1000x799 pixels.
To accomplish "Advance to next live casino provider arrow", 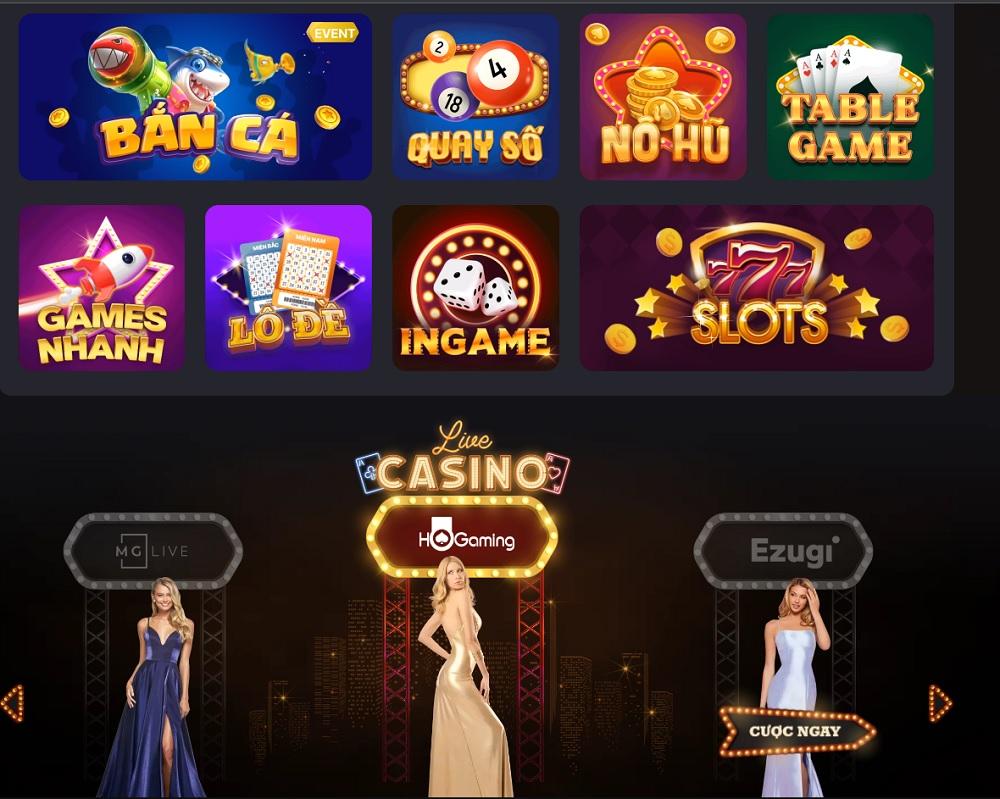I will 940,703.
